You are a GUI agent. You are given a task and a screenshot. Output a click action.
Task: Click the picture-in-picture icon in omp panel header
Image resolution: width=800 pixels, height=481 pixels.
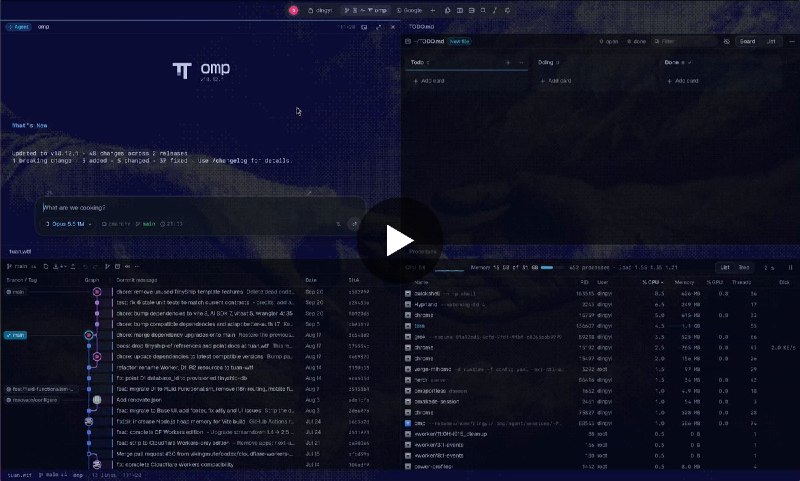[x=364, y=27]
